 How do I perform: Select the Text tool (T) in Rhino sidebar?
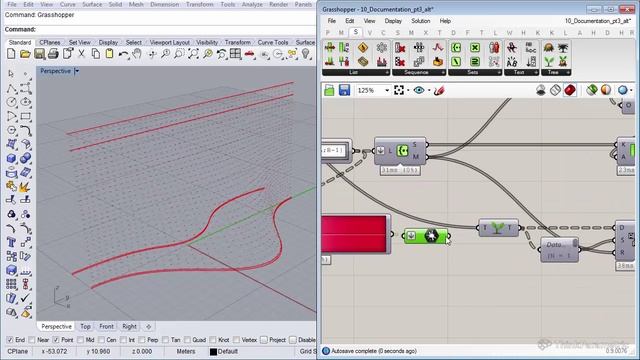tap(11, 242)
